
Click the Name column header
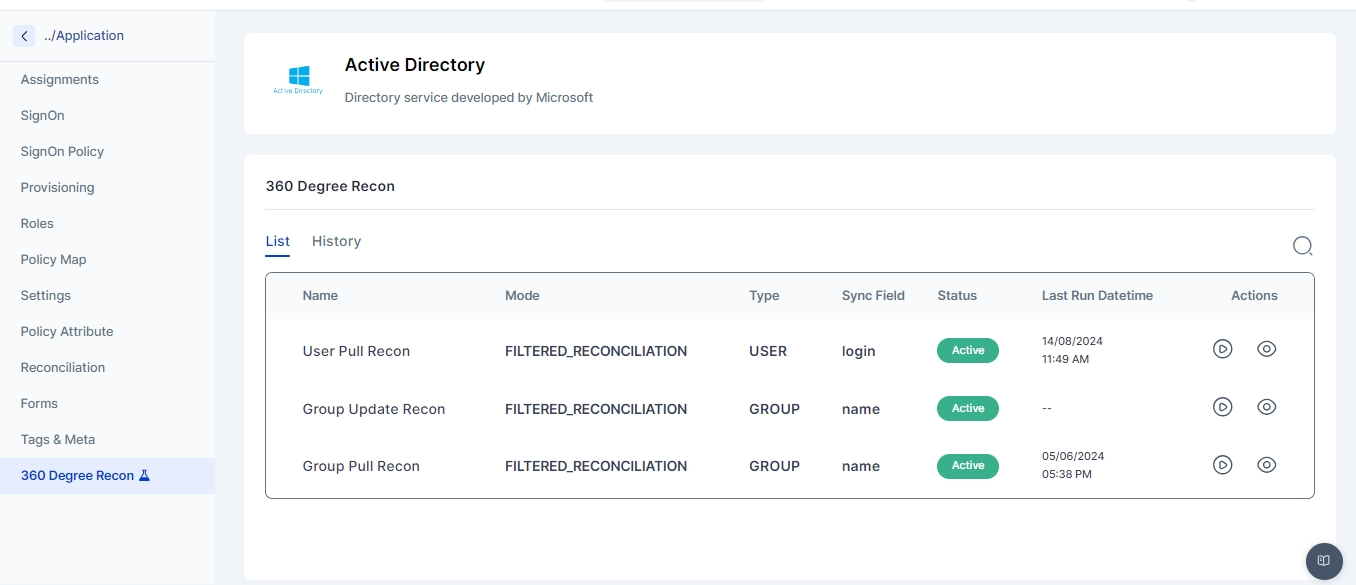click(320, 296)
